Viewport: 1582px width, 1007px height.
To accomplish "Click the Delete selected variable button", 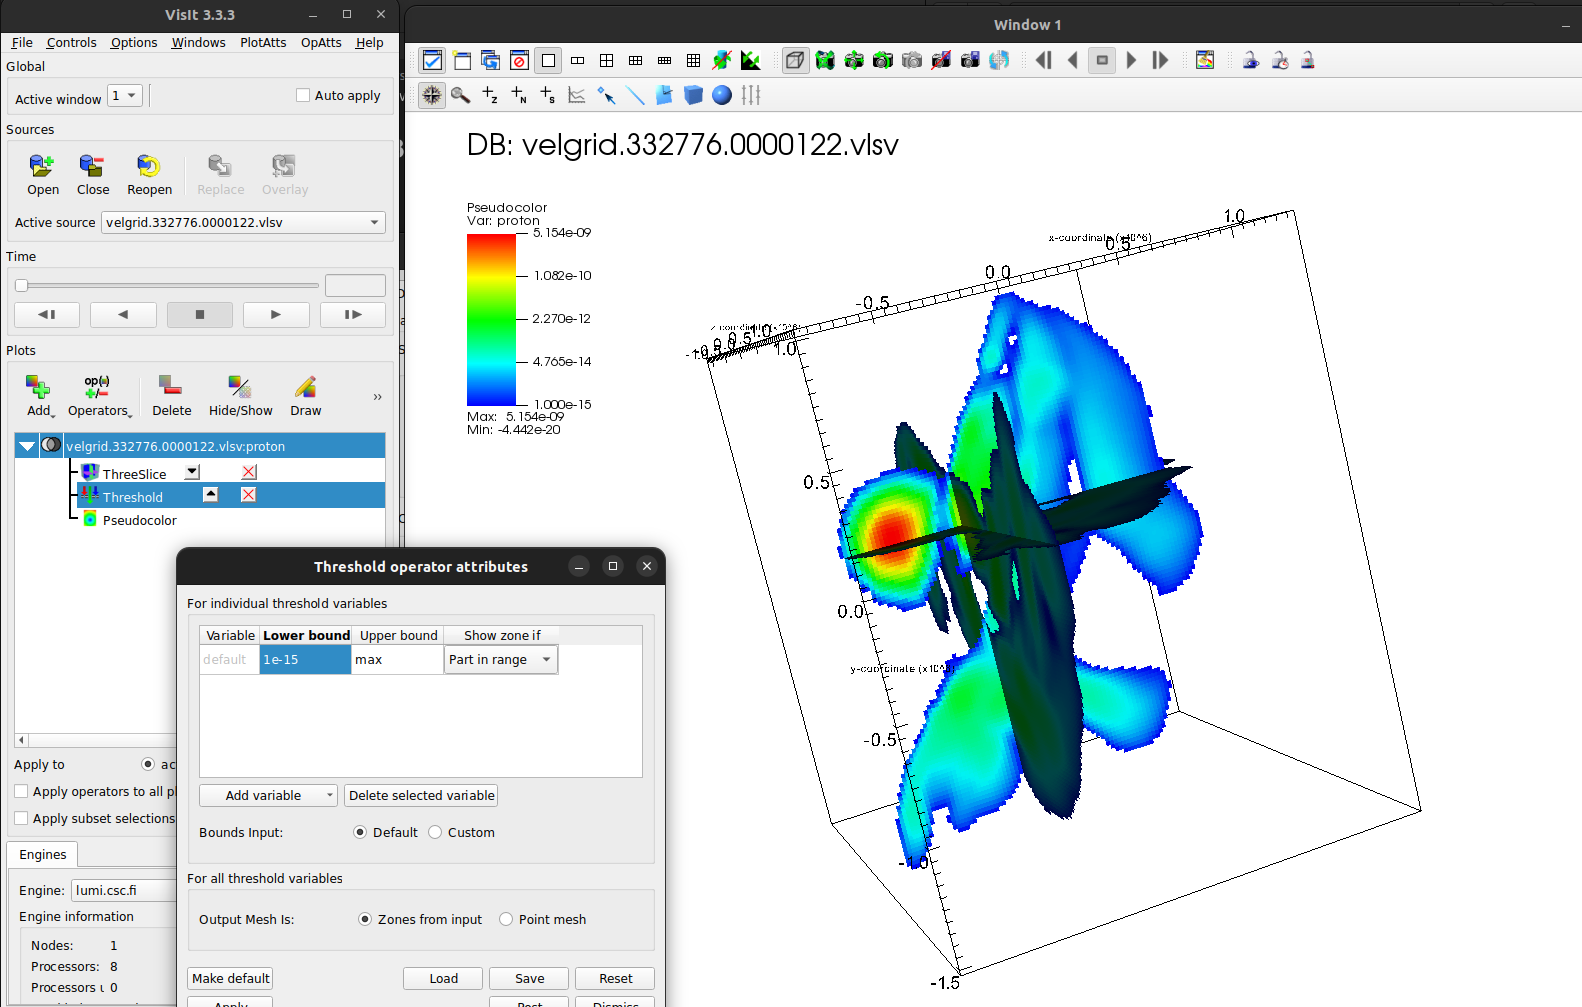I will [x=421, y=795].
